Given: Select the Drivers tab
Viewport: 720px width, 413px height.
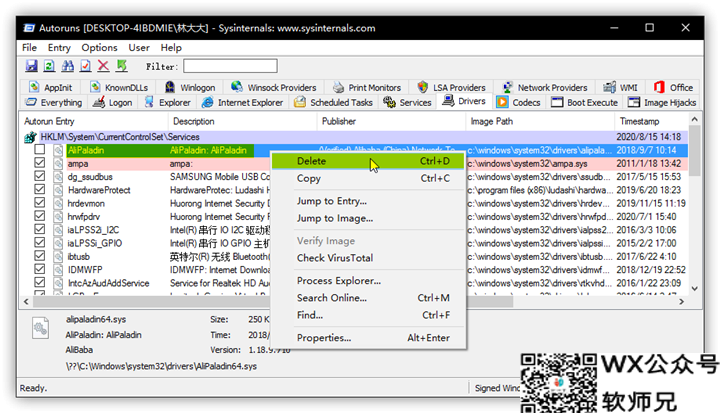Looking at the screenshot, I should (464, 101).
